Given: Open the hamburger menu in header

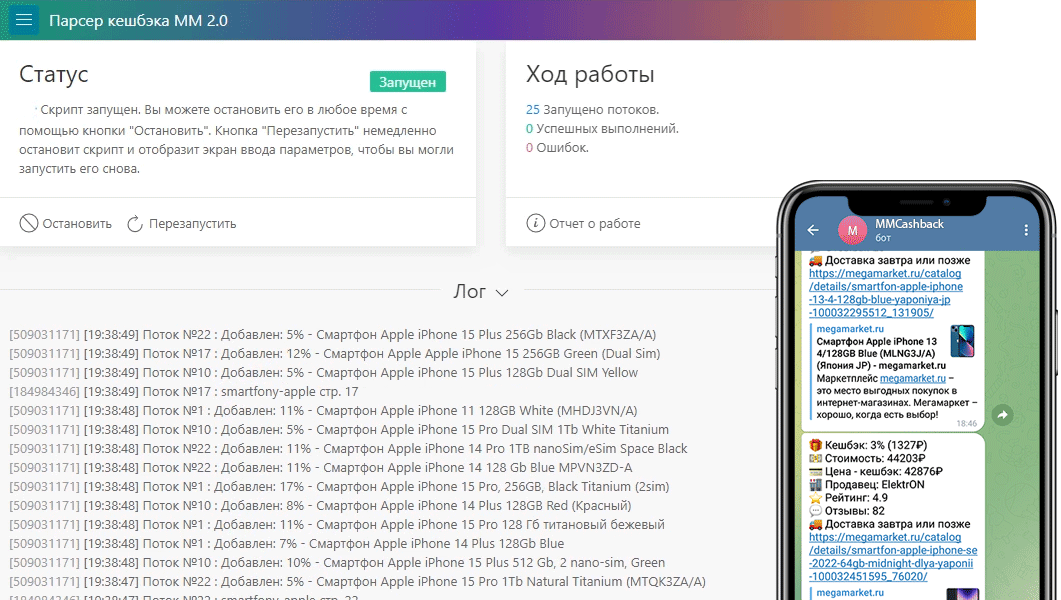Looking at the screenshot, I should (x=24, y=20).
